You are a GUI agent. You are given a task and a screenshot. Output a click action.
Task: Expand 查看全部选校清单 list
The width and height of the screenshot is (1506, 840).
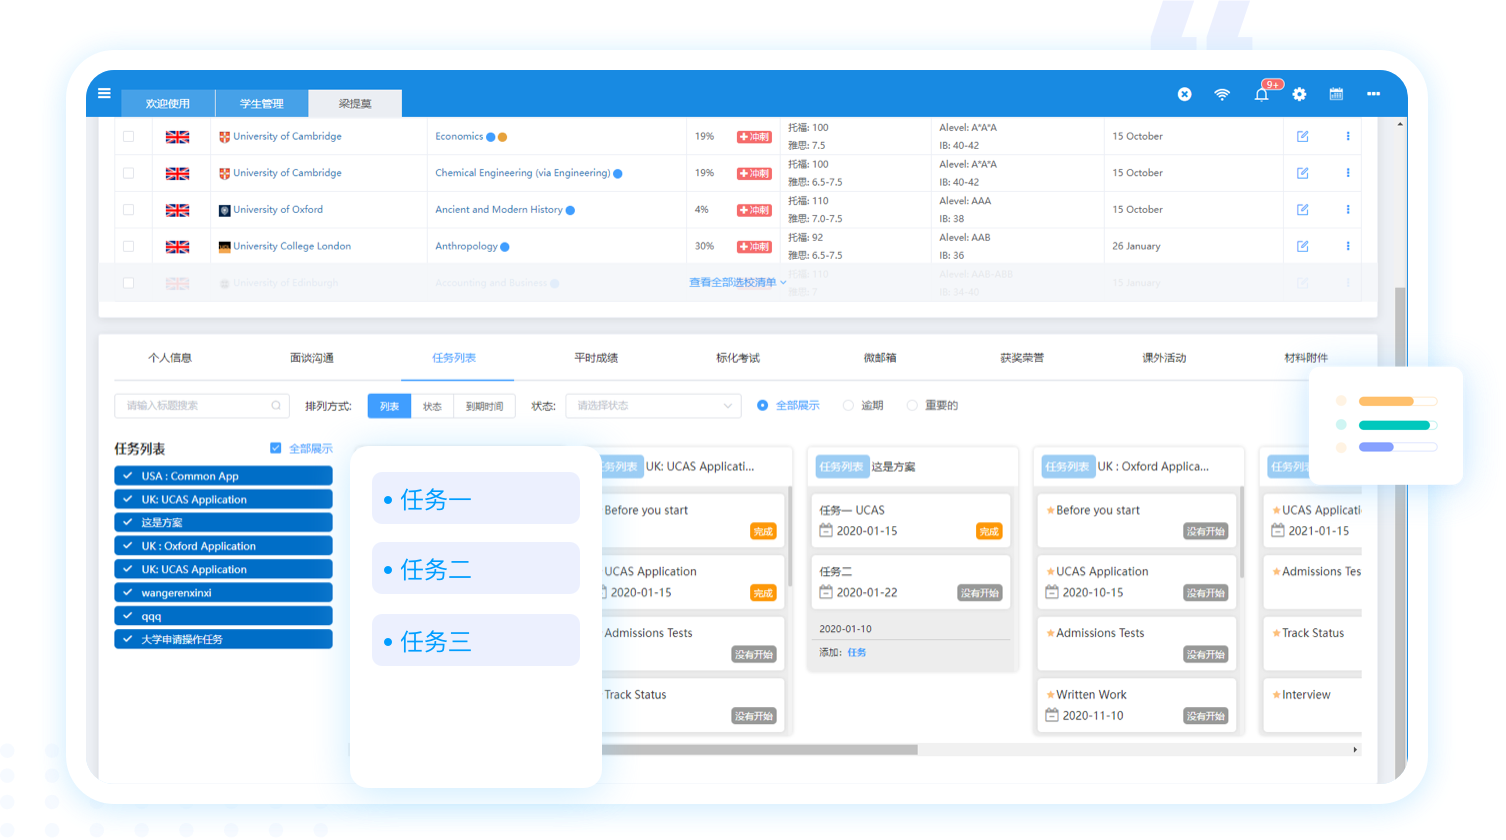click(737, 283)
